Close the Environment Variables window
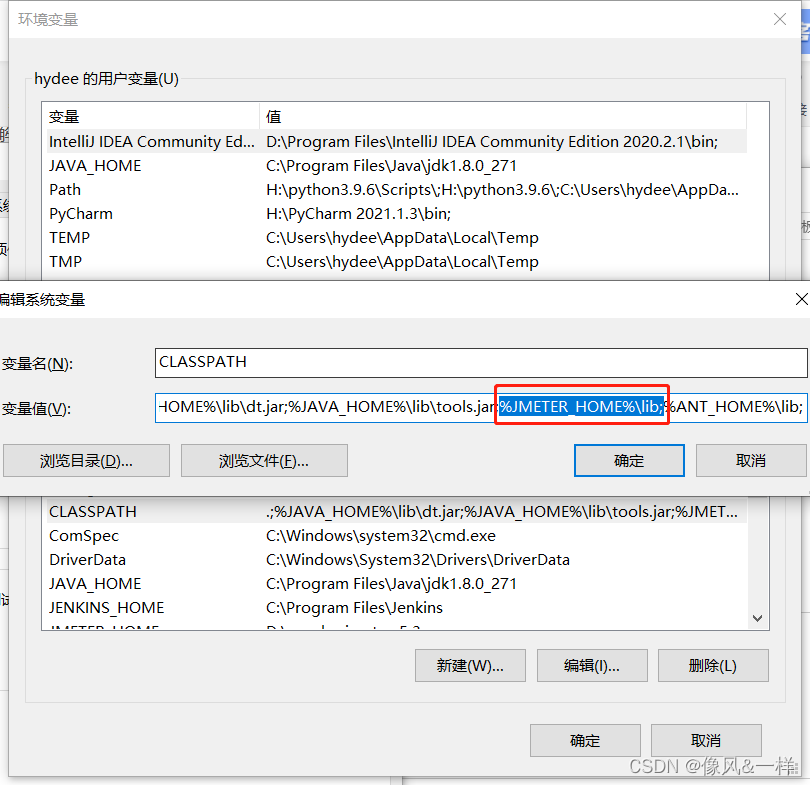810x785 pixels. (780, 20)
